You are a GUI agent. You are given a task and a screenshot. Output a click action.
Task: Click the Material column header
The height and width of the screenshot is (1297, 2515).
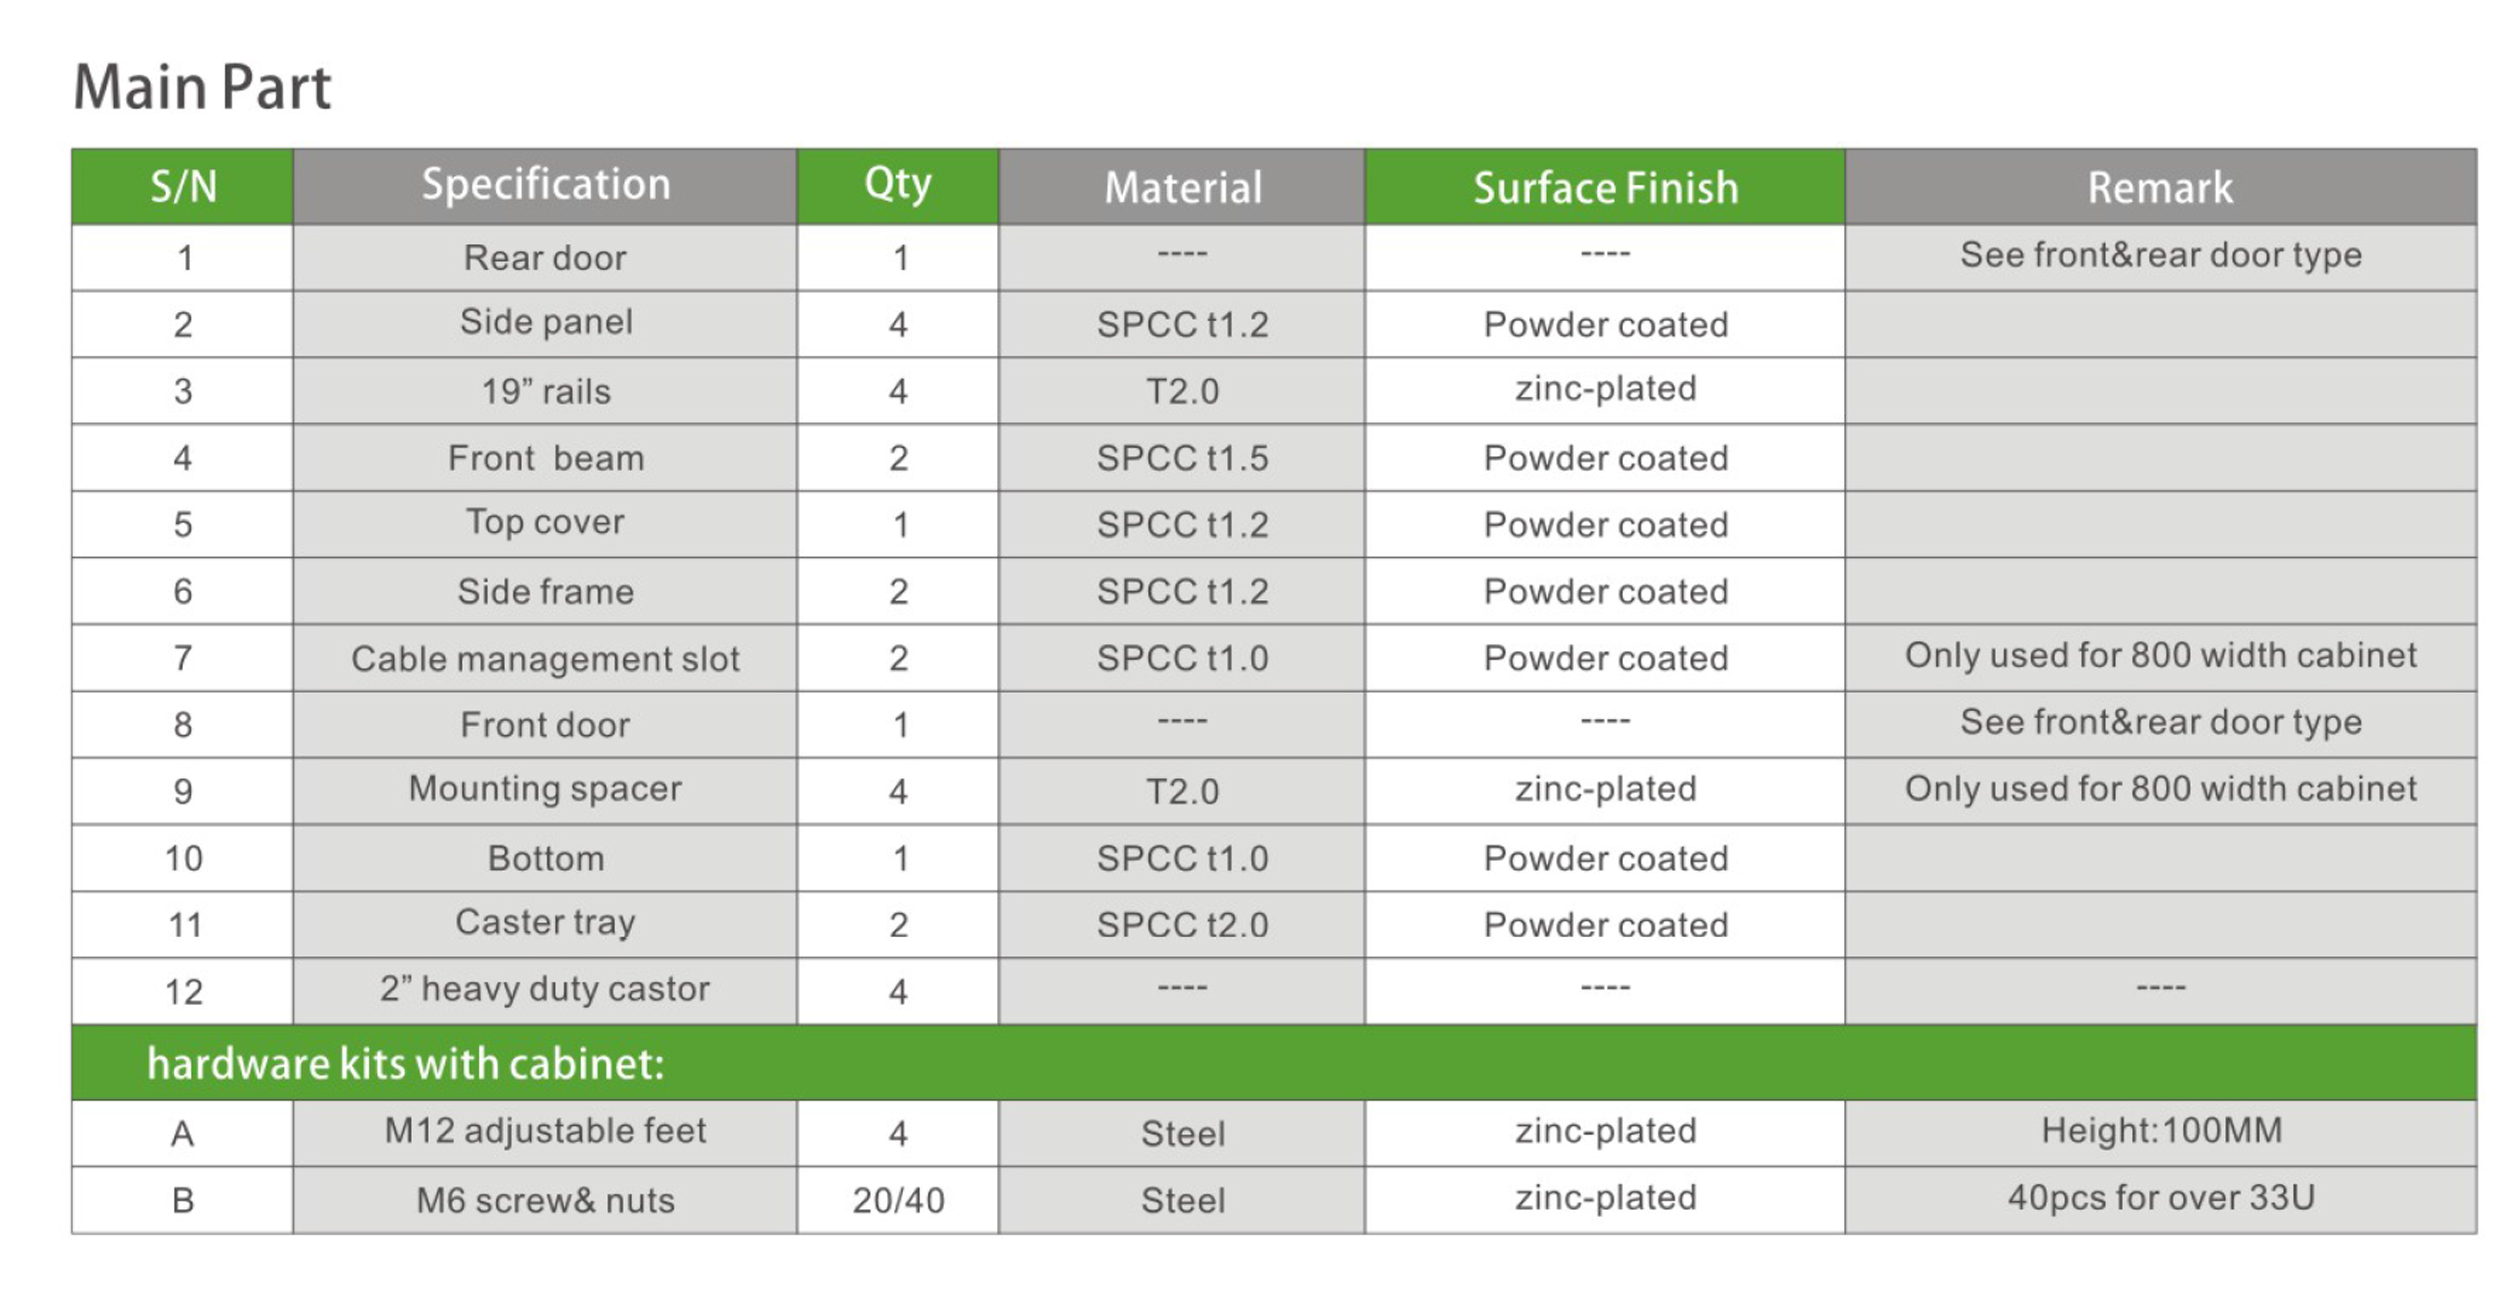click(x=1182, y=187)
